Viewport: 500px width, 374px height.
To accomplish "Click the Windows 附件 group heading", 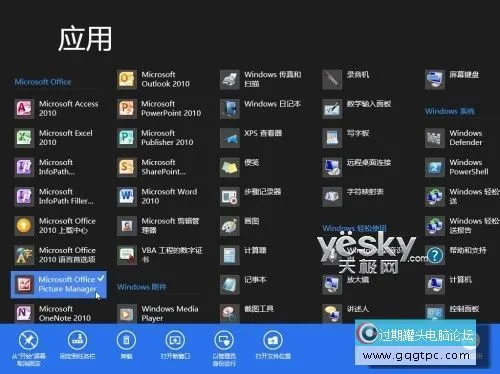I will point(142,287).
